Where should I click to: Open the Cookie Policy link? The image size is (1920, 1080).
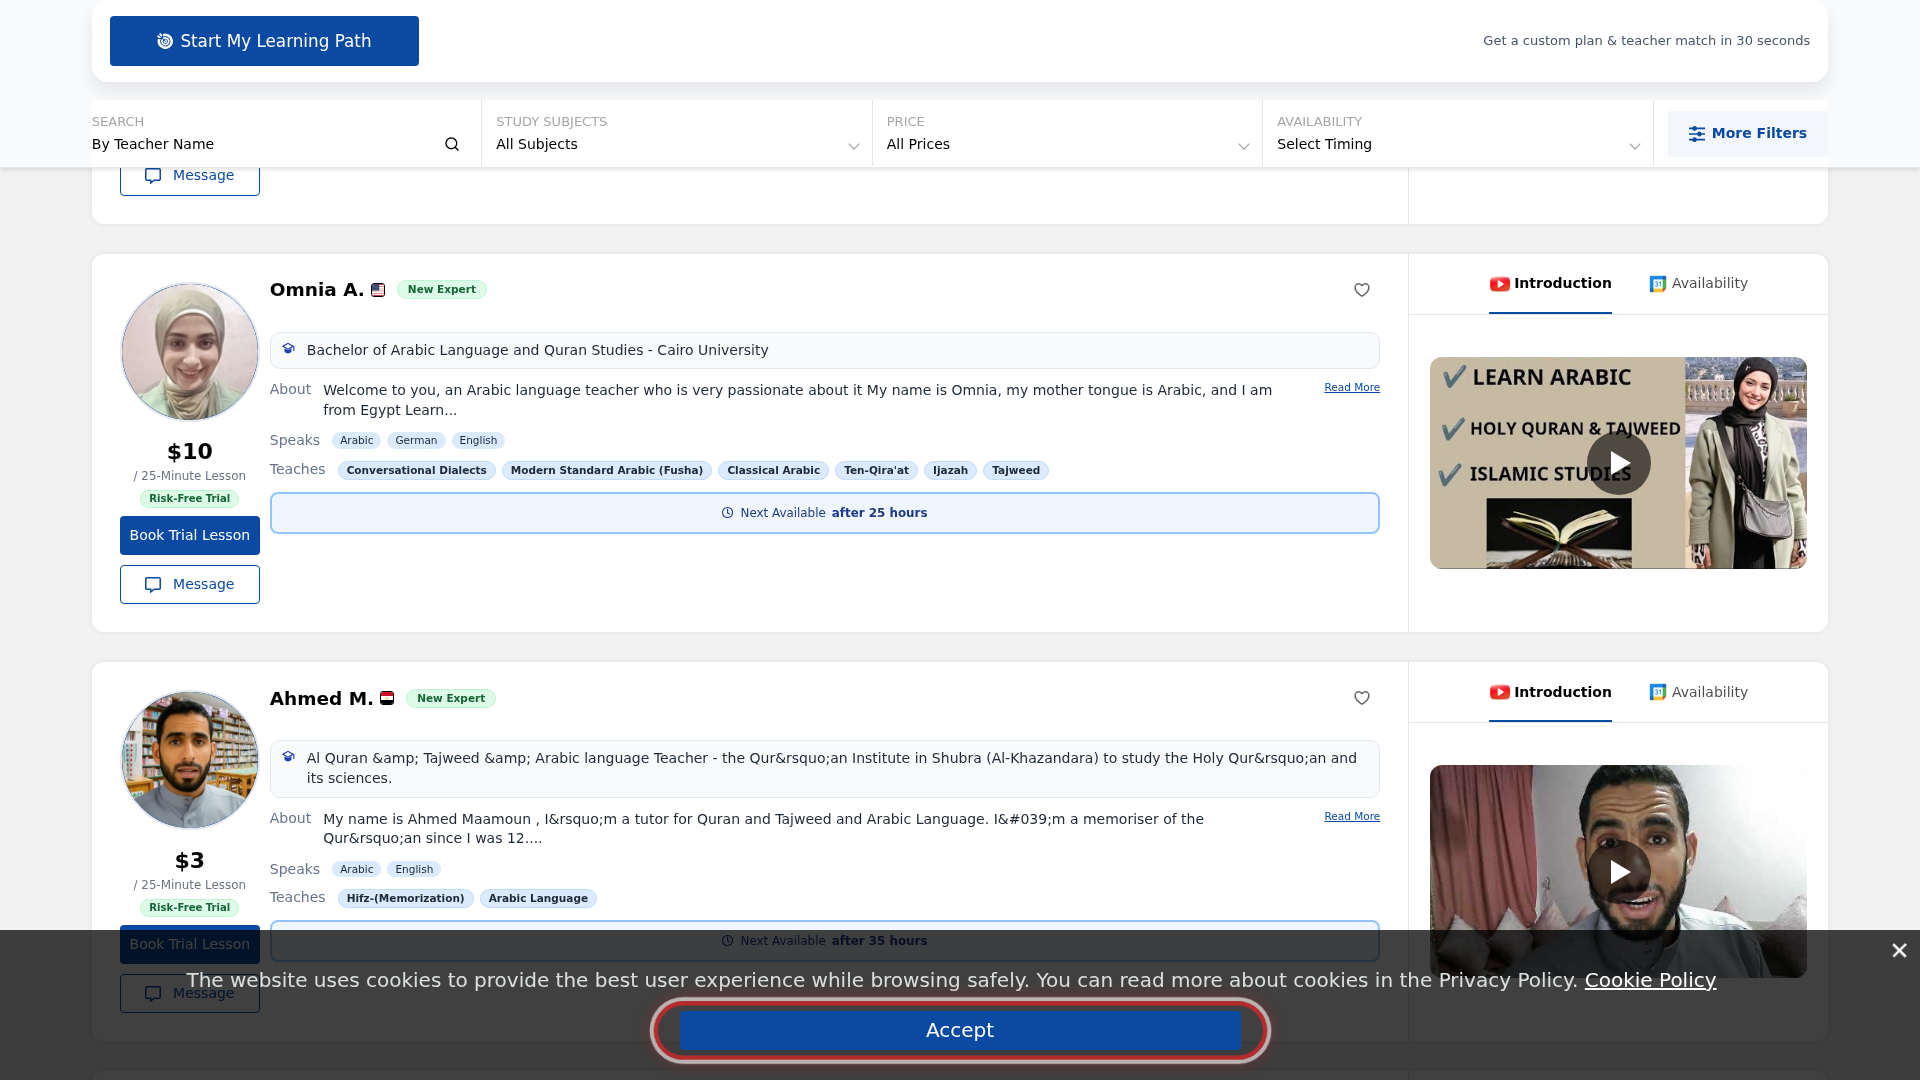coord(1650,980)
